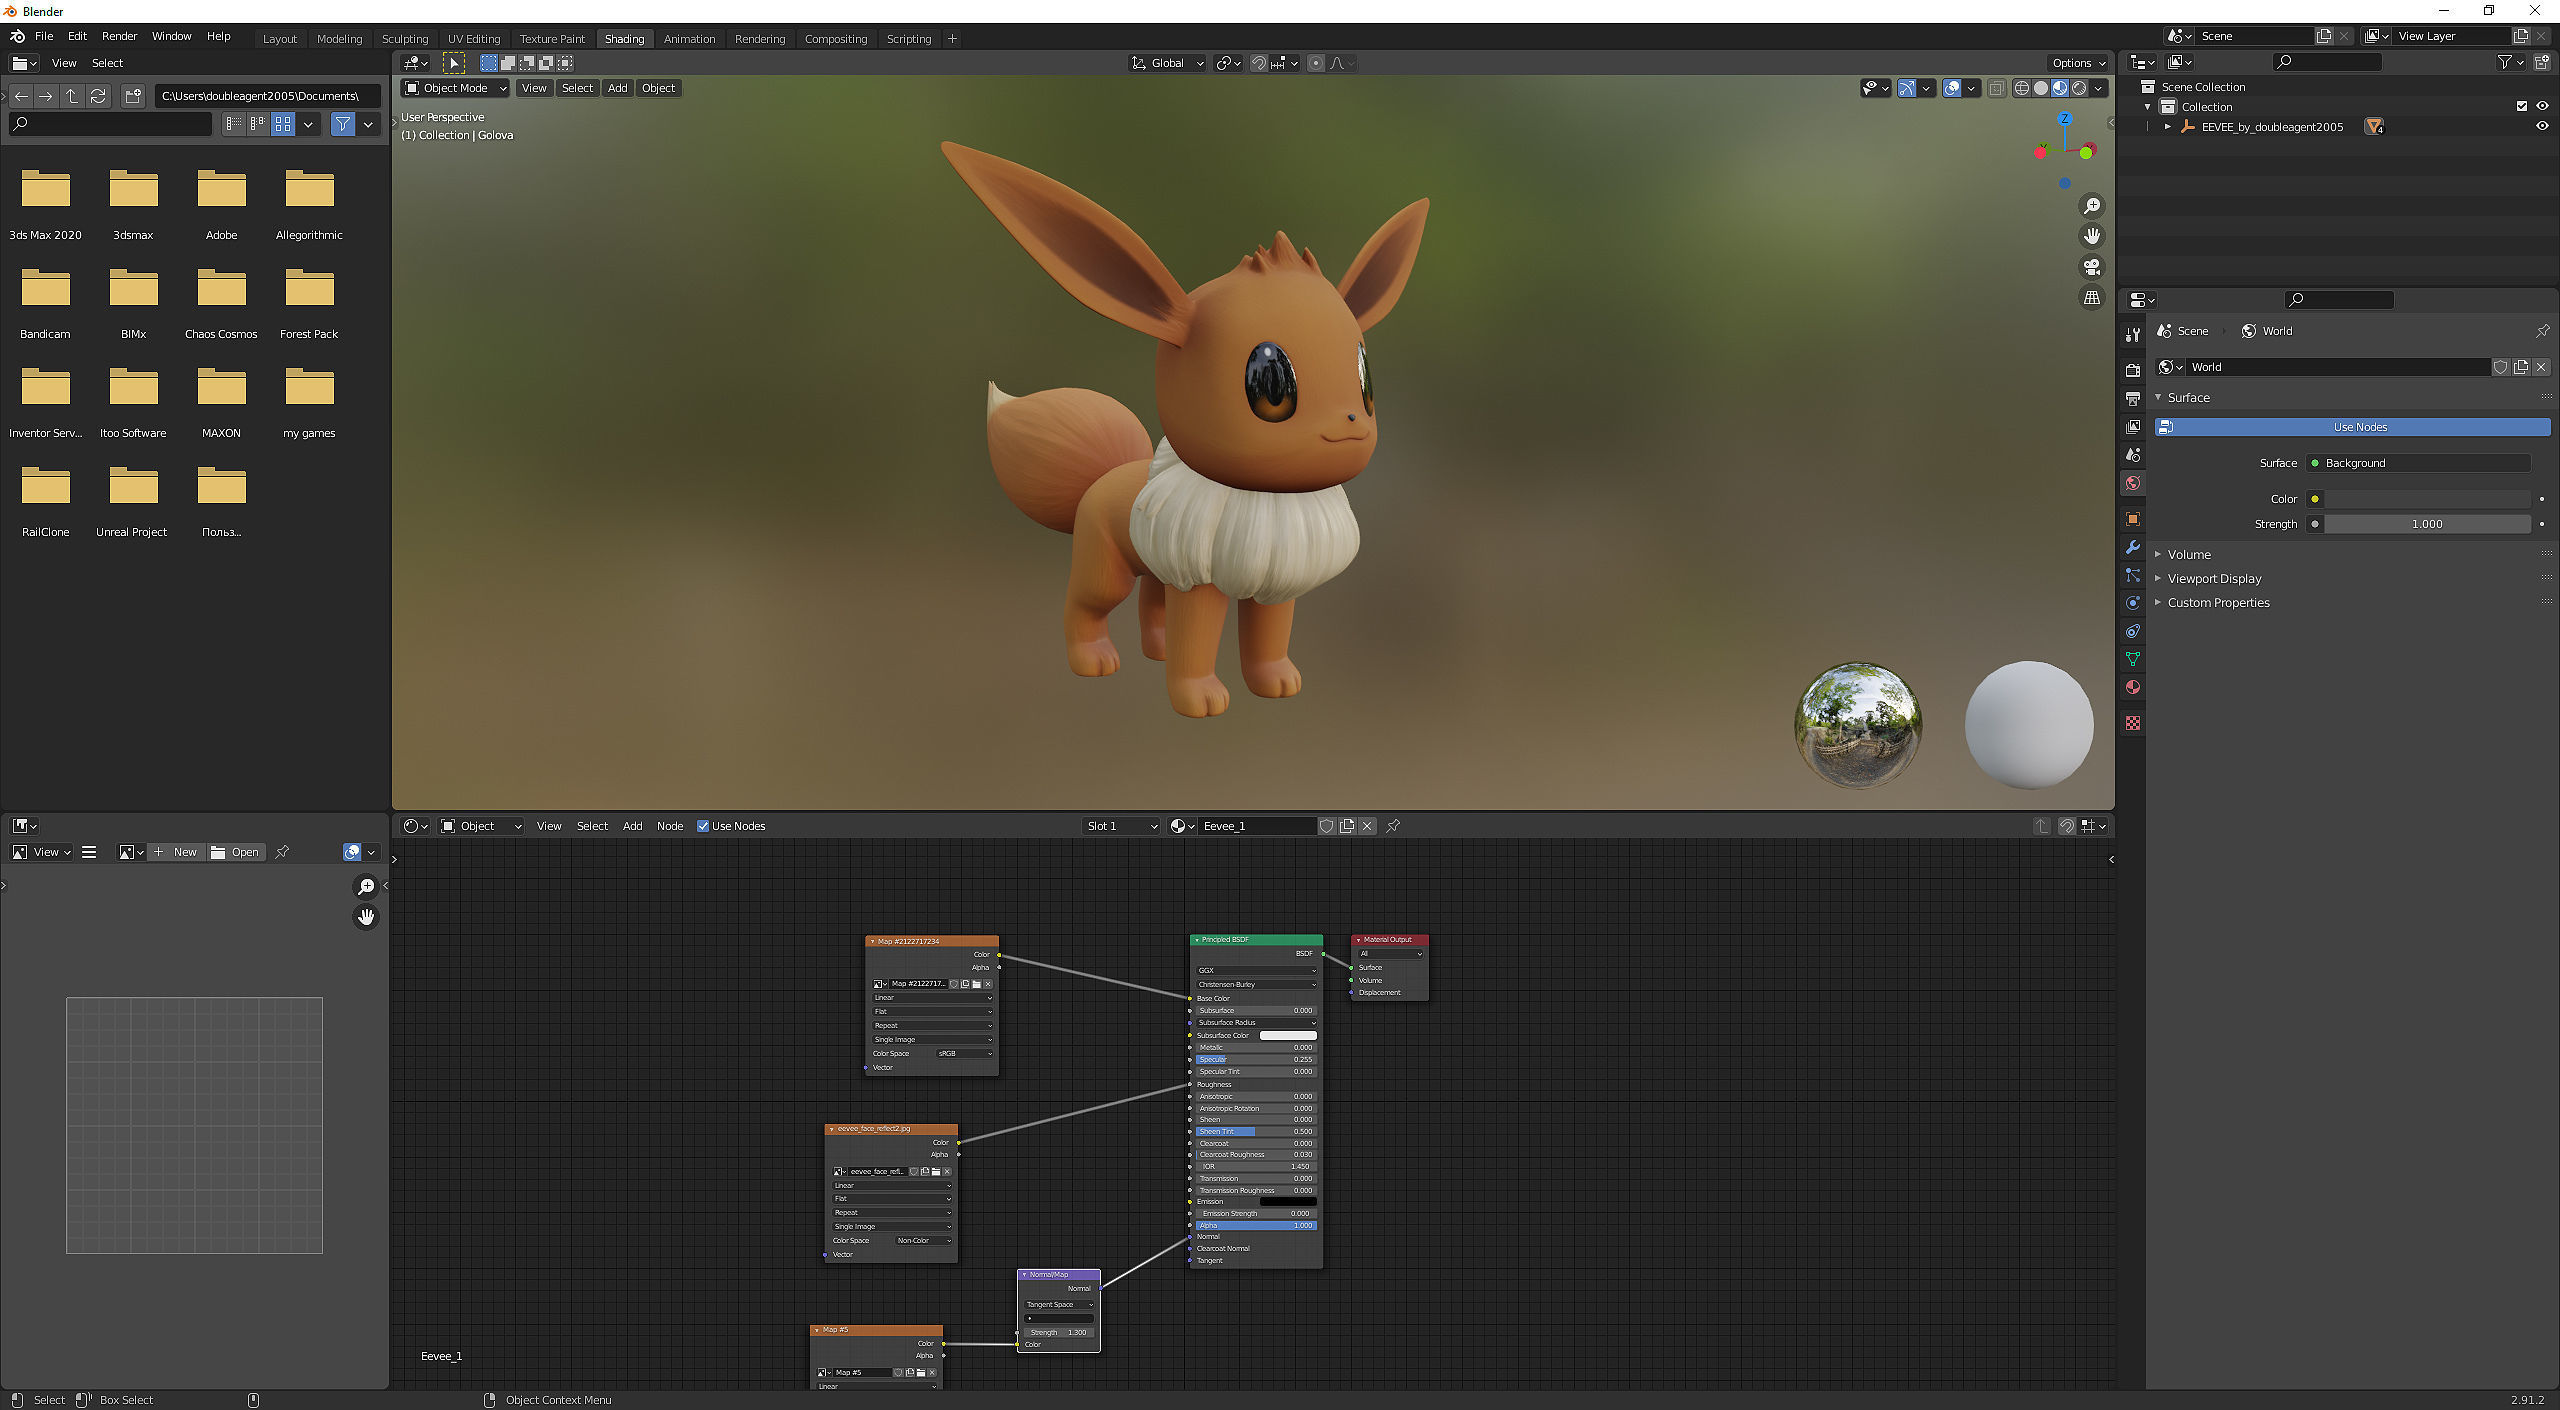This screenshot has width=2560, height=1410.
Task: Switch to the Compositing workspace tab
Action: click(836, 39)
